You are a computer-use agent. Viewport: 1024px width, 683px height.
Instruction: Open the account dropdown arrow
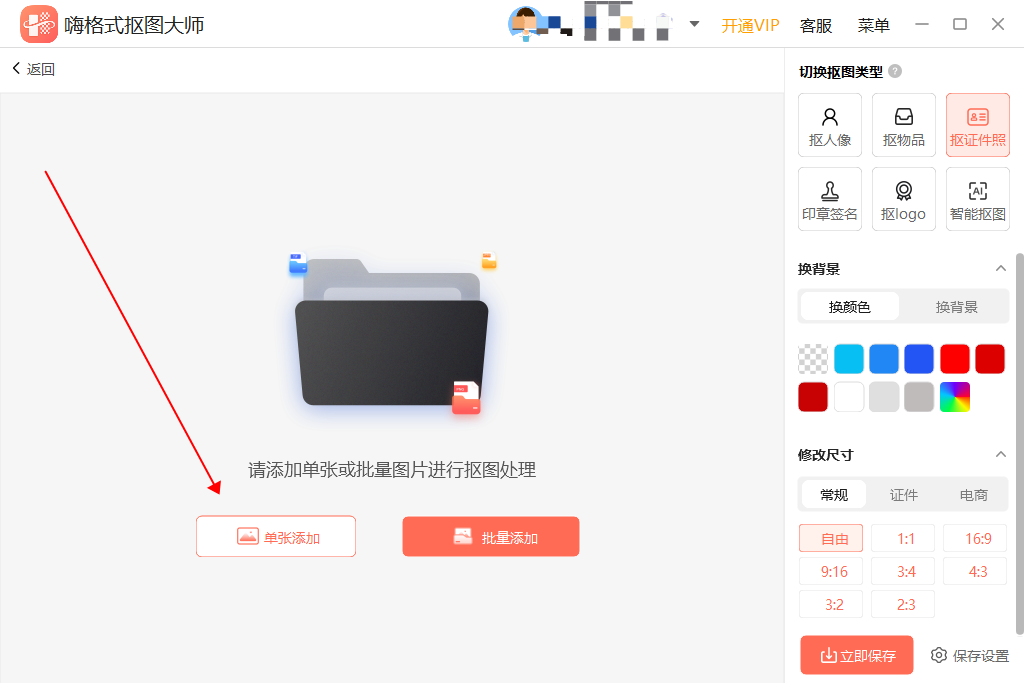(x=694, y=24)
